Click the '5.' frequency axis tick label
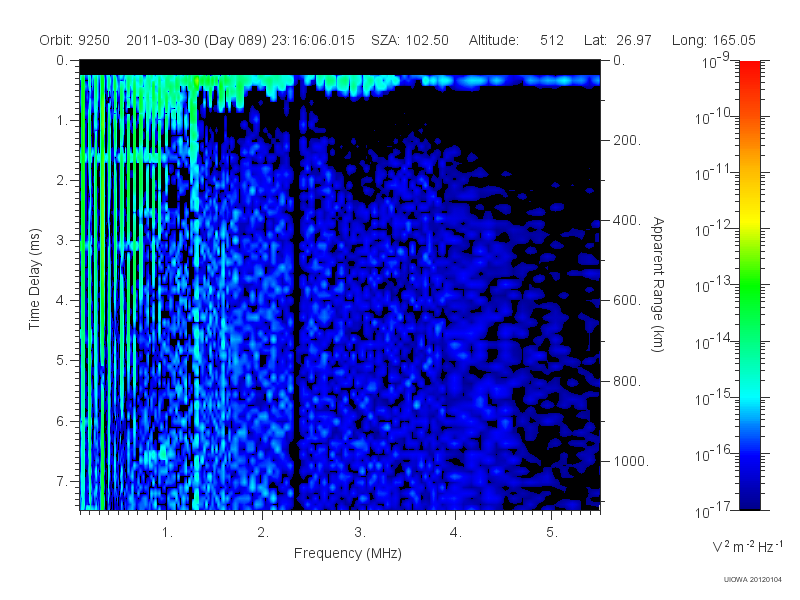The height and width of the screenshot is (600, 800). click(552, 533)
